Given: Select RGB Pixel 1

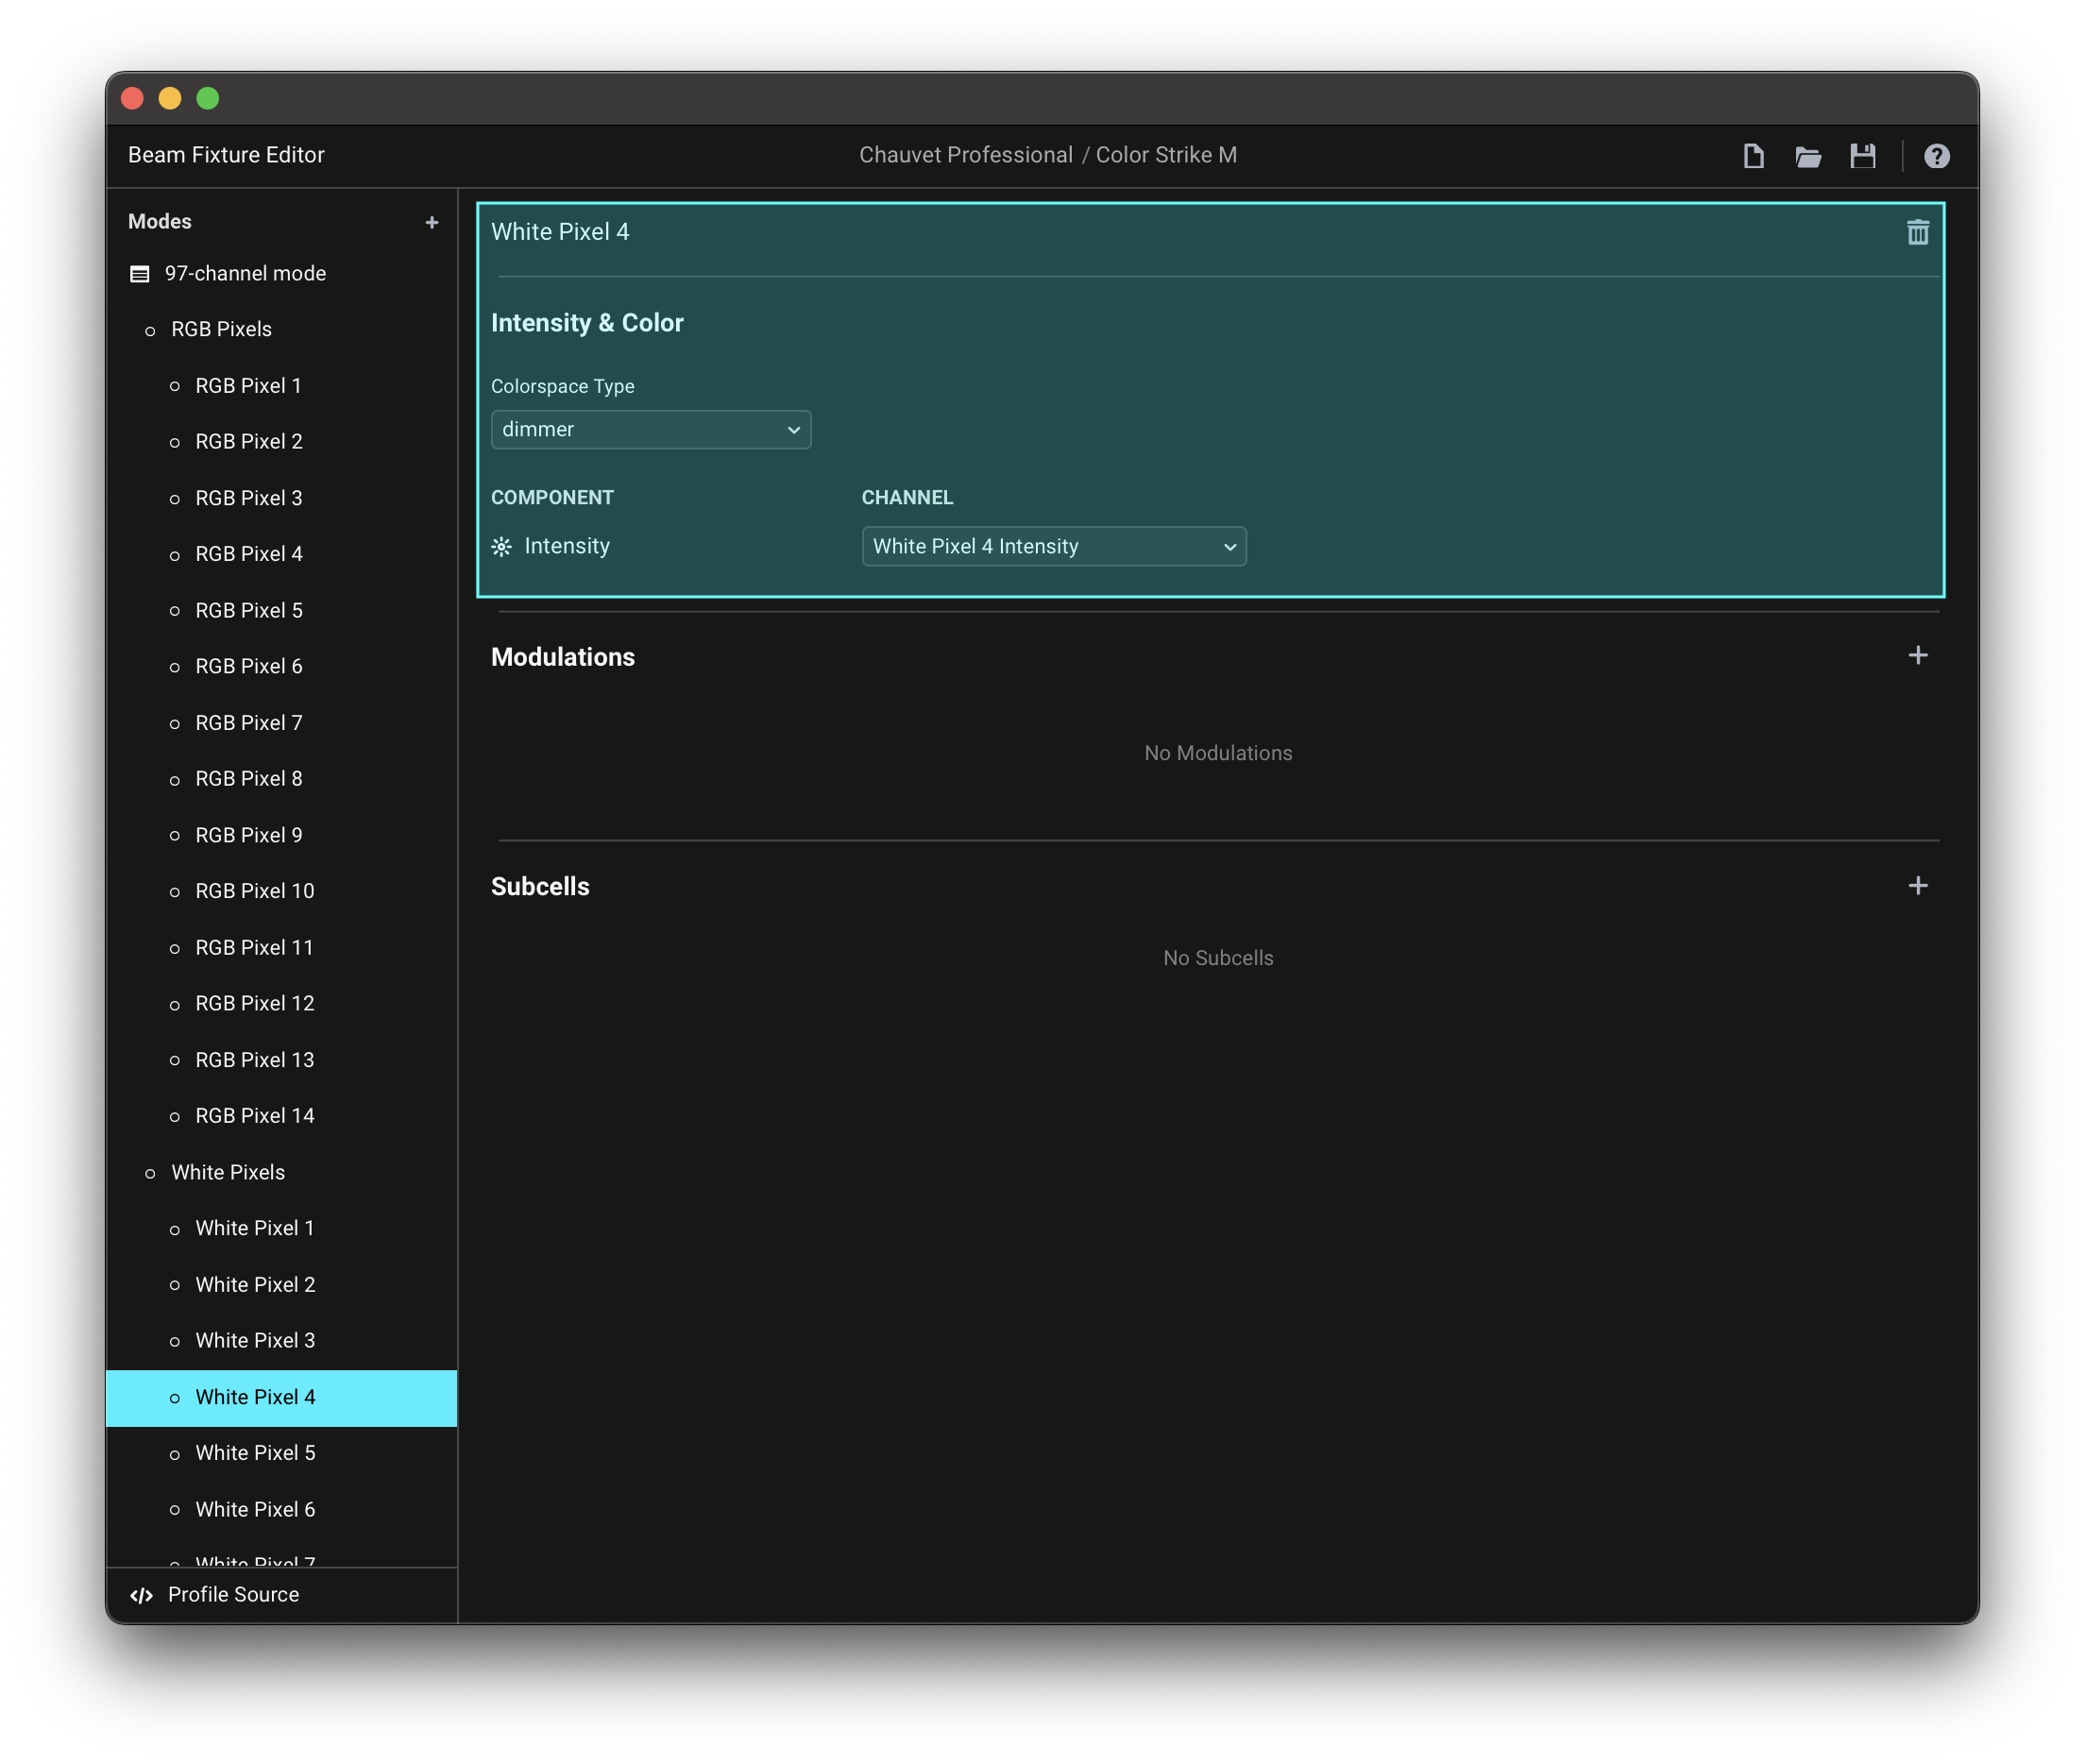Looking at the screenshot, I should [281, 385].
